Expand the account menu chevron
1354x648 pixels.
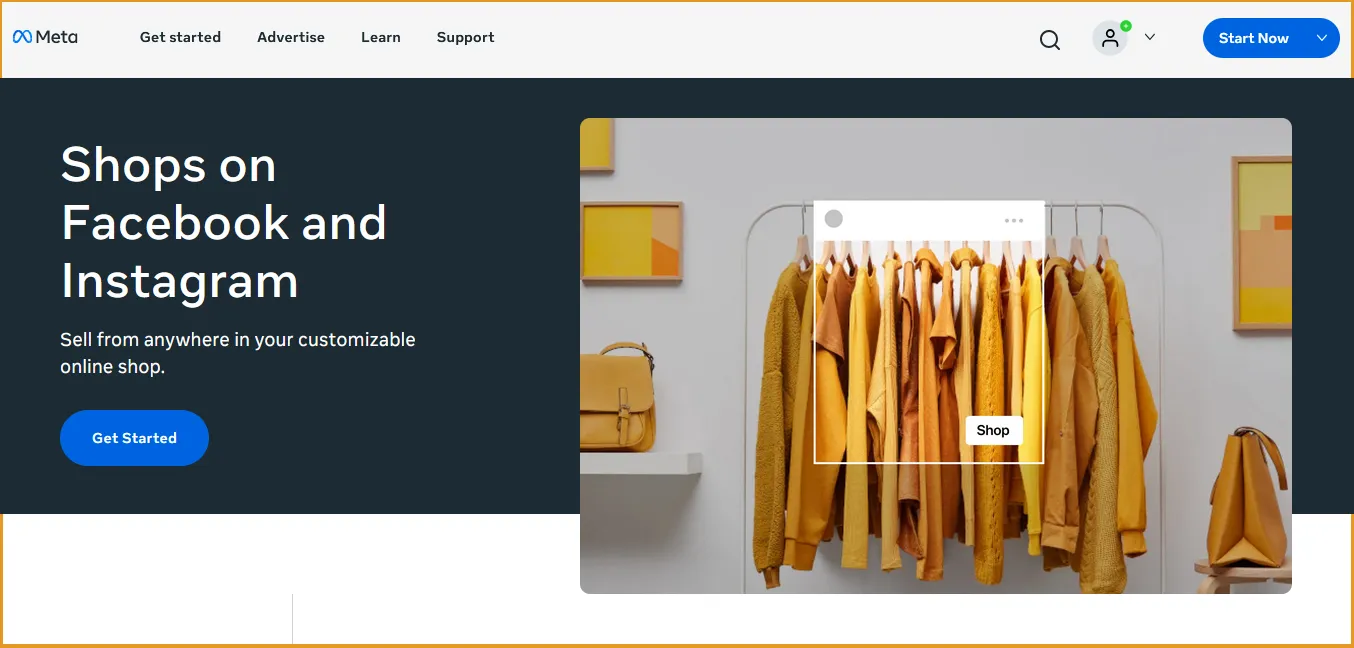[1150, 37]
